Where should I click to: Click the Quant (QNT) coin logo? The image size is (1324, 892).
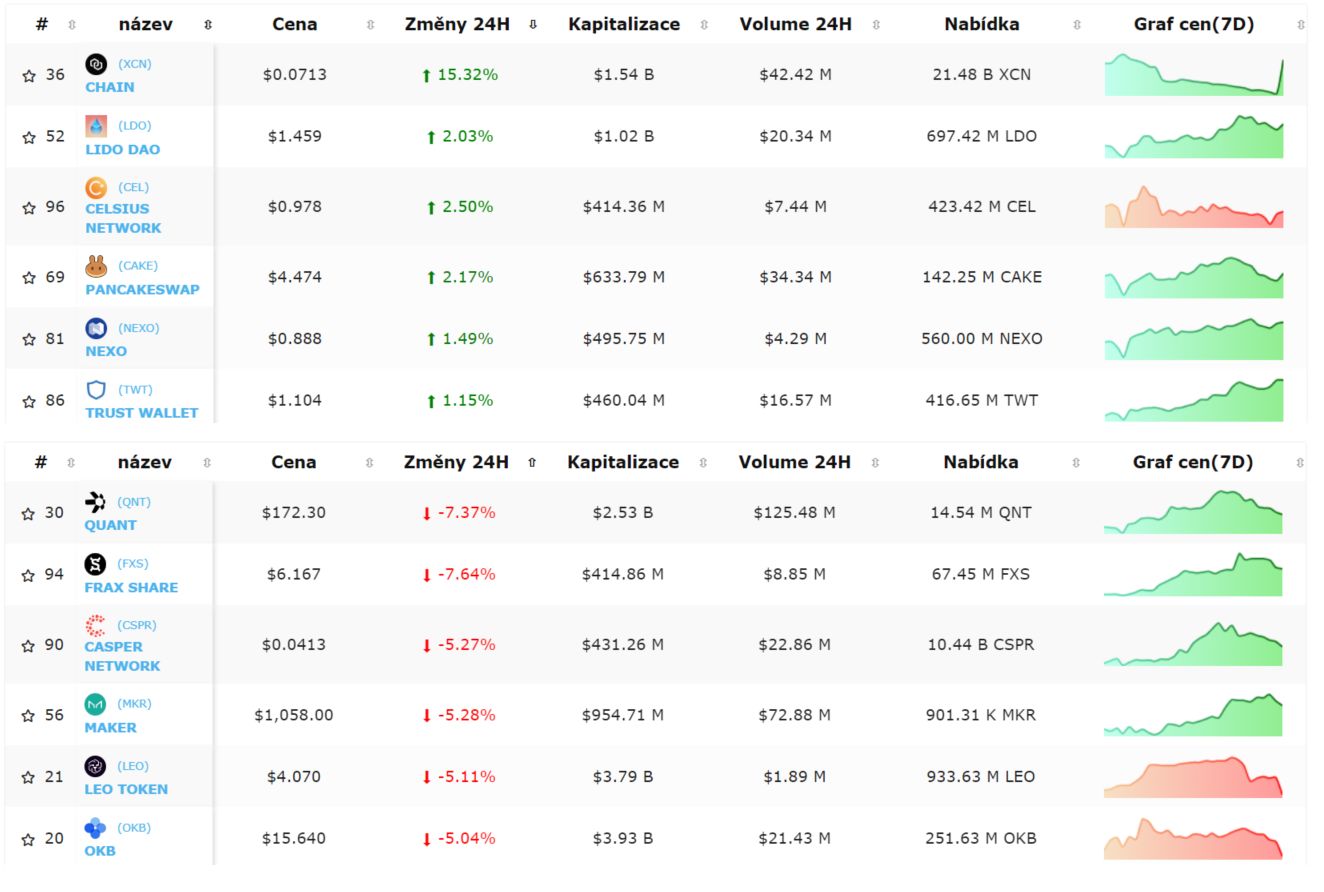(95, 502)
